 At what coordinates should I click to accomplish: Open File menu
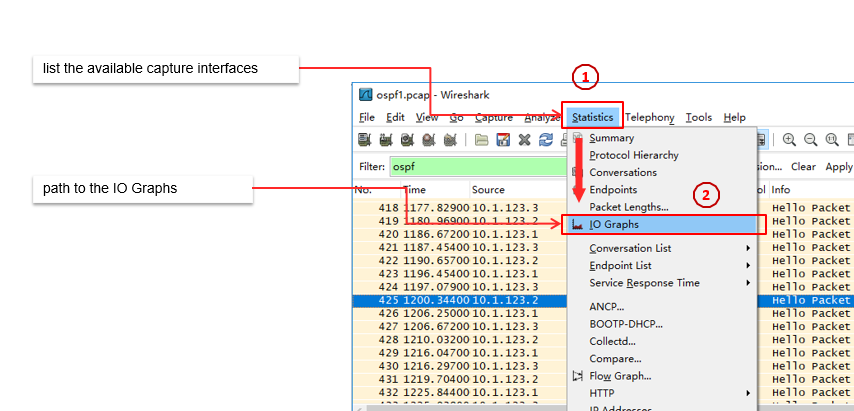[x=367, y=118]
